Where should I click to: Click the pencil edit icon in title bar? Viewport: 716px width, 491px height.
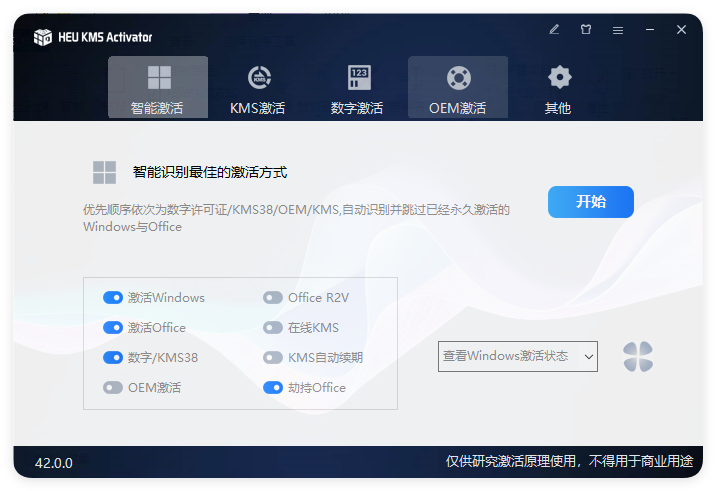(x=554, y=30)
